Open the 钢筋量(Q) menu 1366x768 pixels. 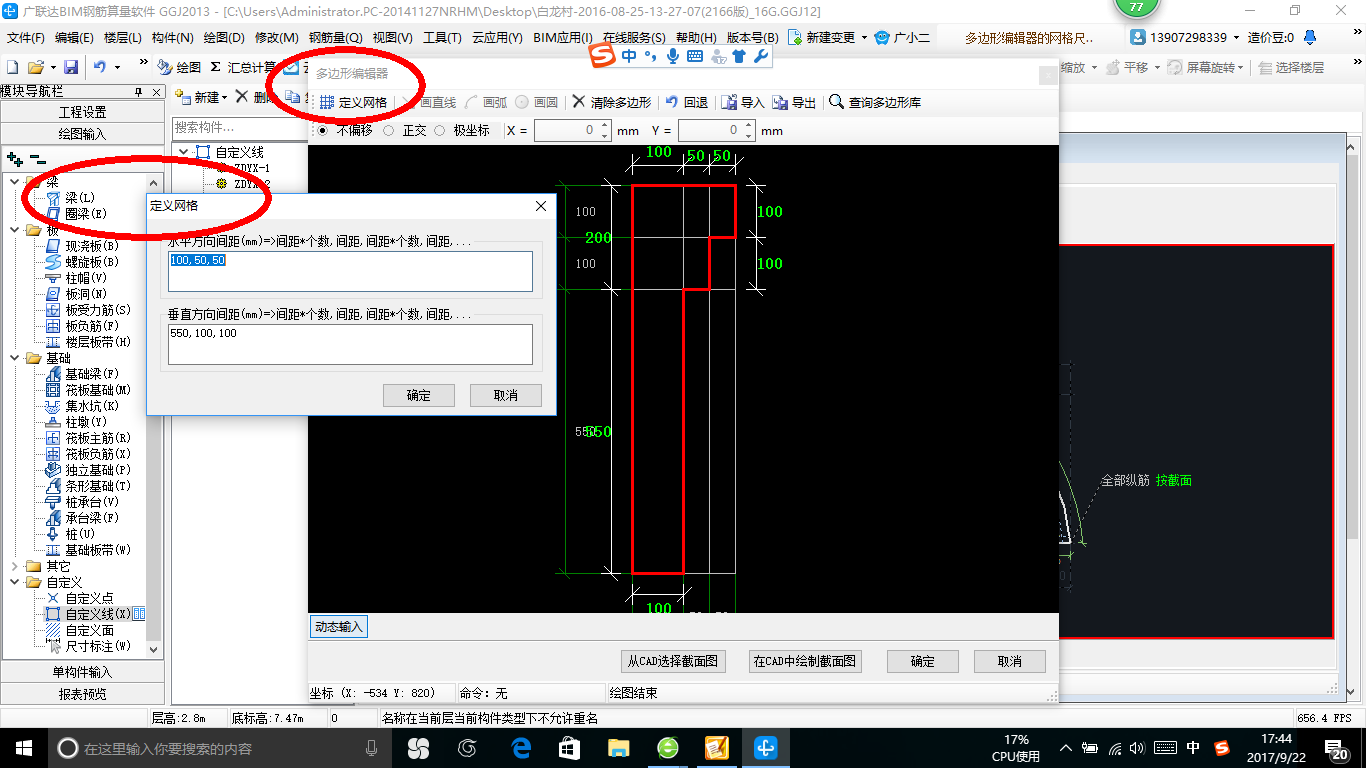(335, 37)
